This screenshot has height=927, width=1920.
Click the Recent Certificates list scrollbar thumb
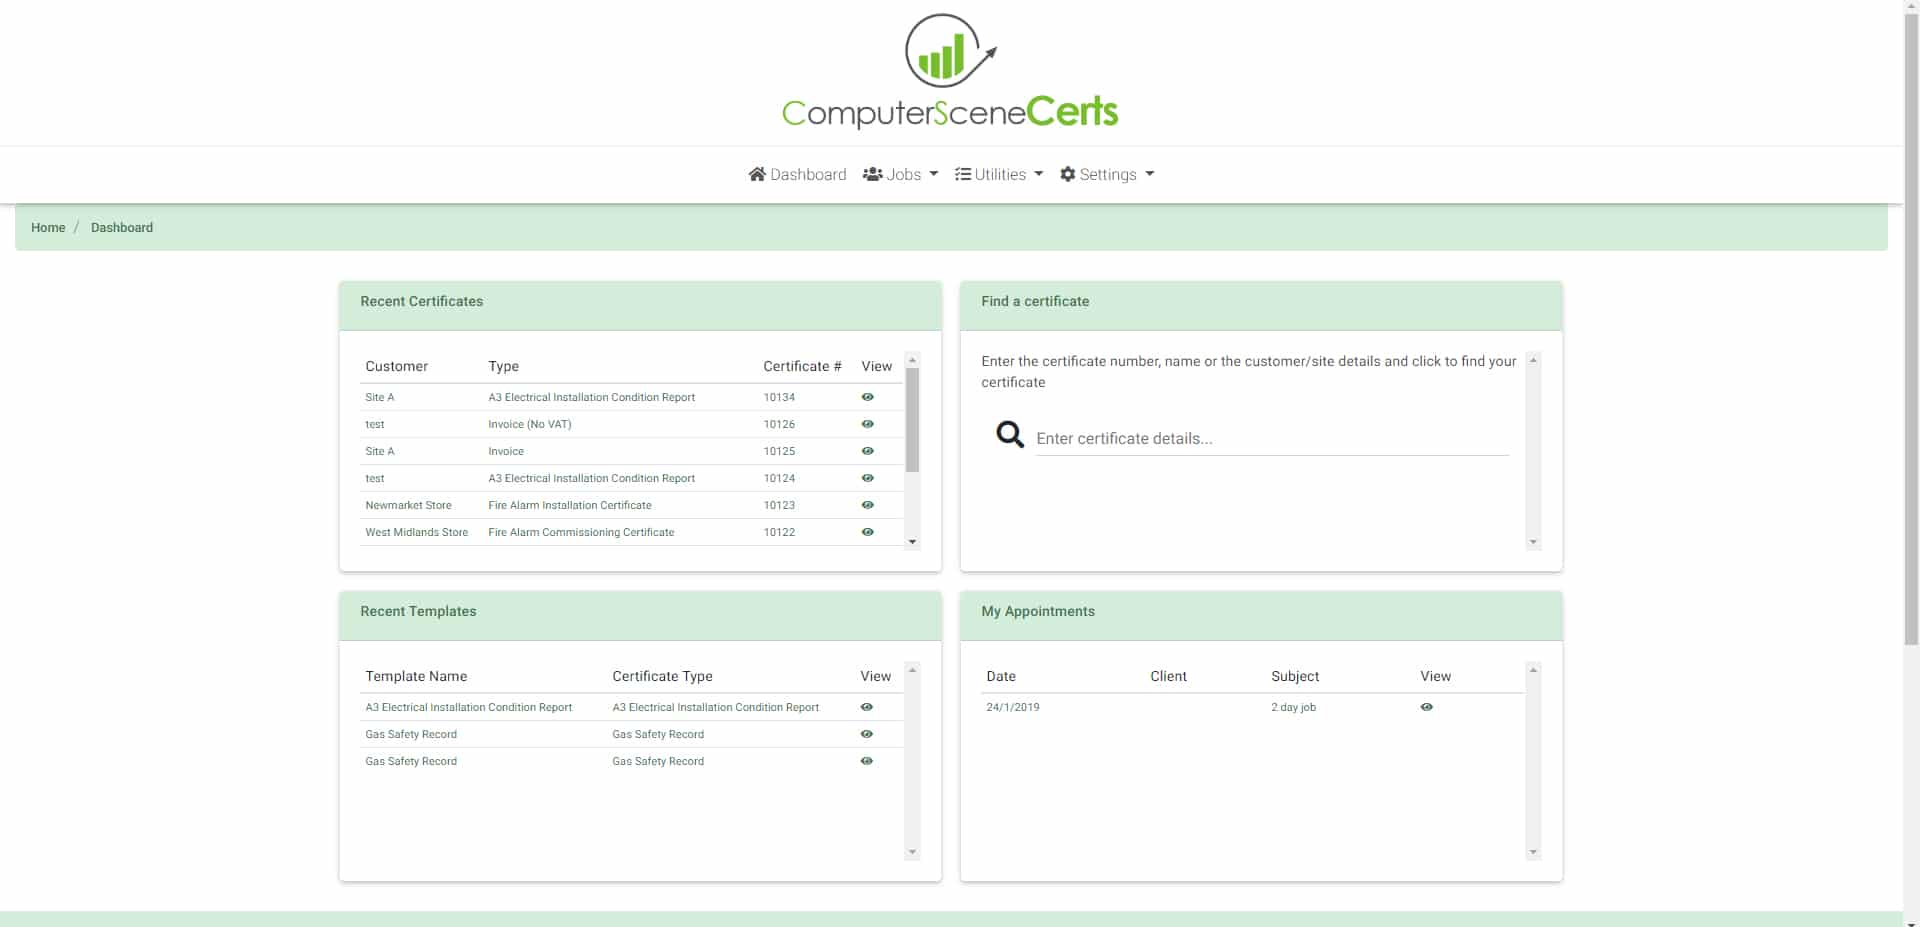(x=912, y=420)
